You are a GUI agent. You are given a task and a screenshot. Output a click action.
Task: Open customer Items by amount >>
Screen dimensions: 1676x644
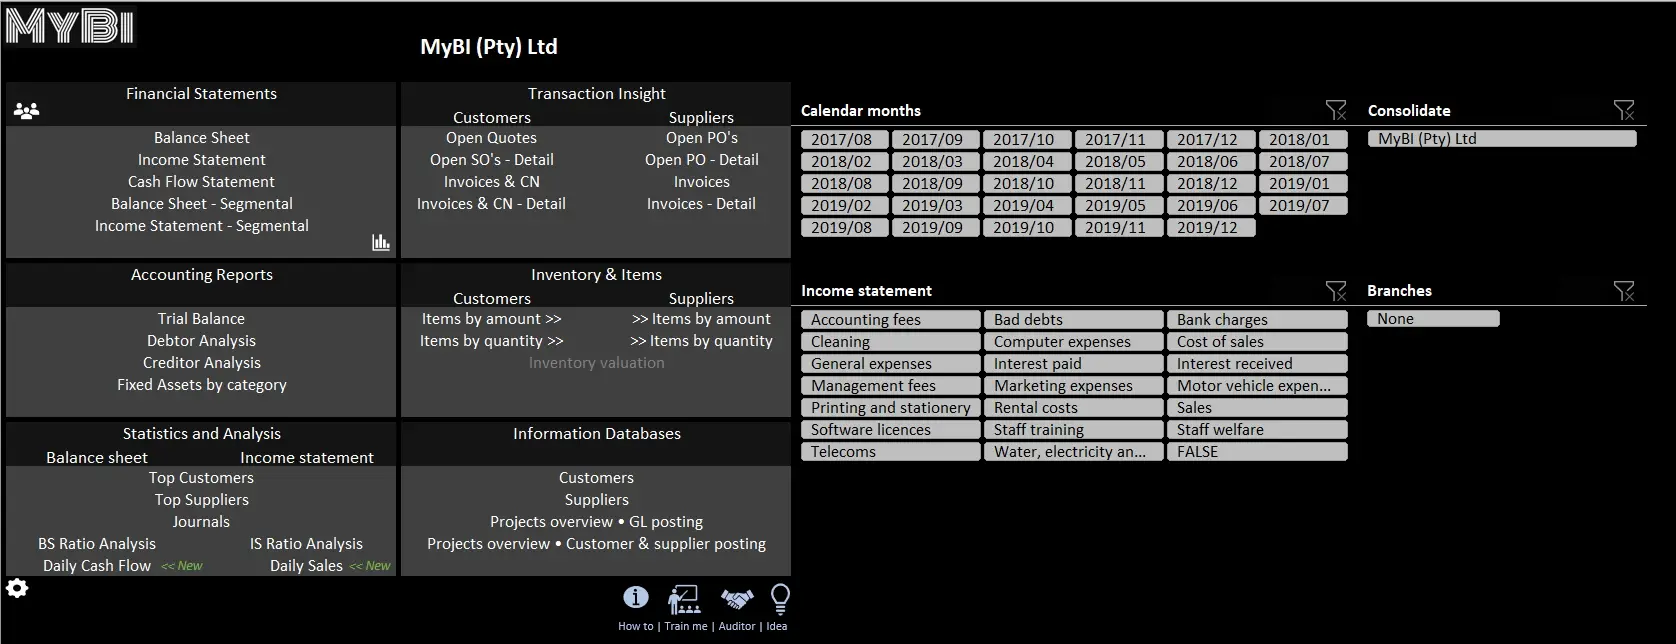[492, 319]
